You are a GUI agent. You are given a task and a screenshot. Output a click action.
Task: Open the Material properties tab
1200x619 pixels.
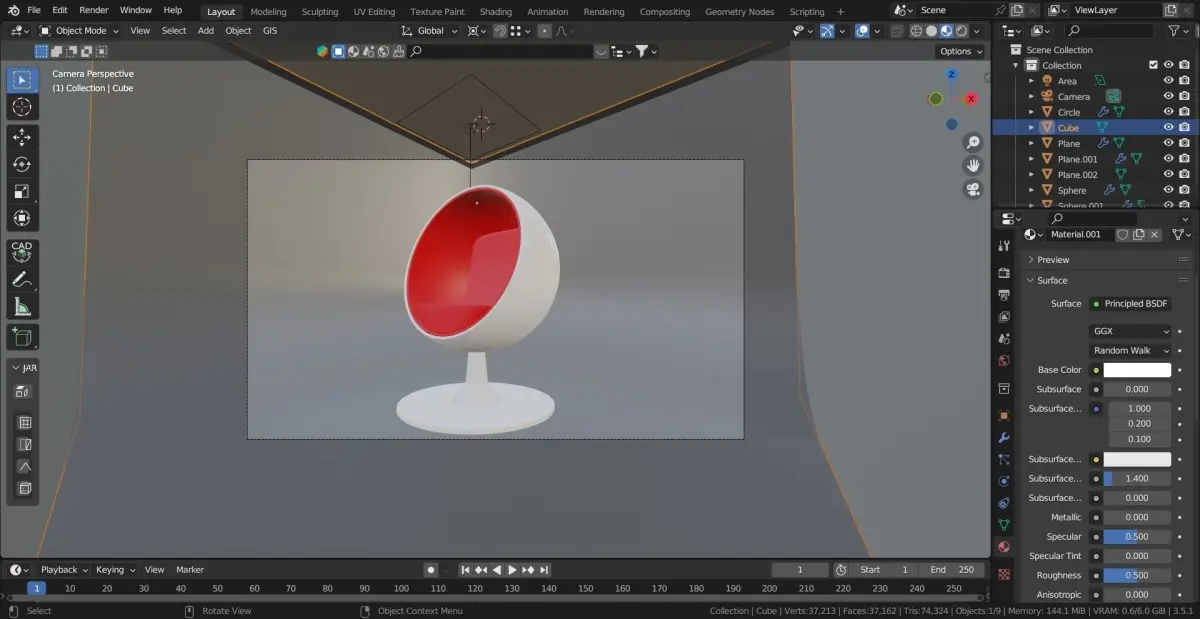(x=1004, y=547)
